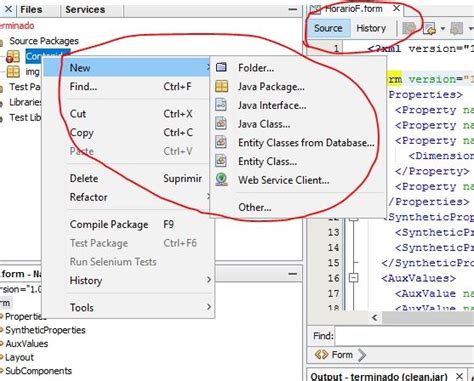474x381 pixels.
Task: Click line number 14 in the gutter
Action: pos(333,247)
